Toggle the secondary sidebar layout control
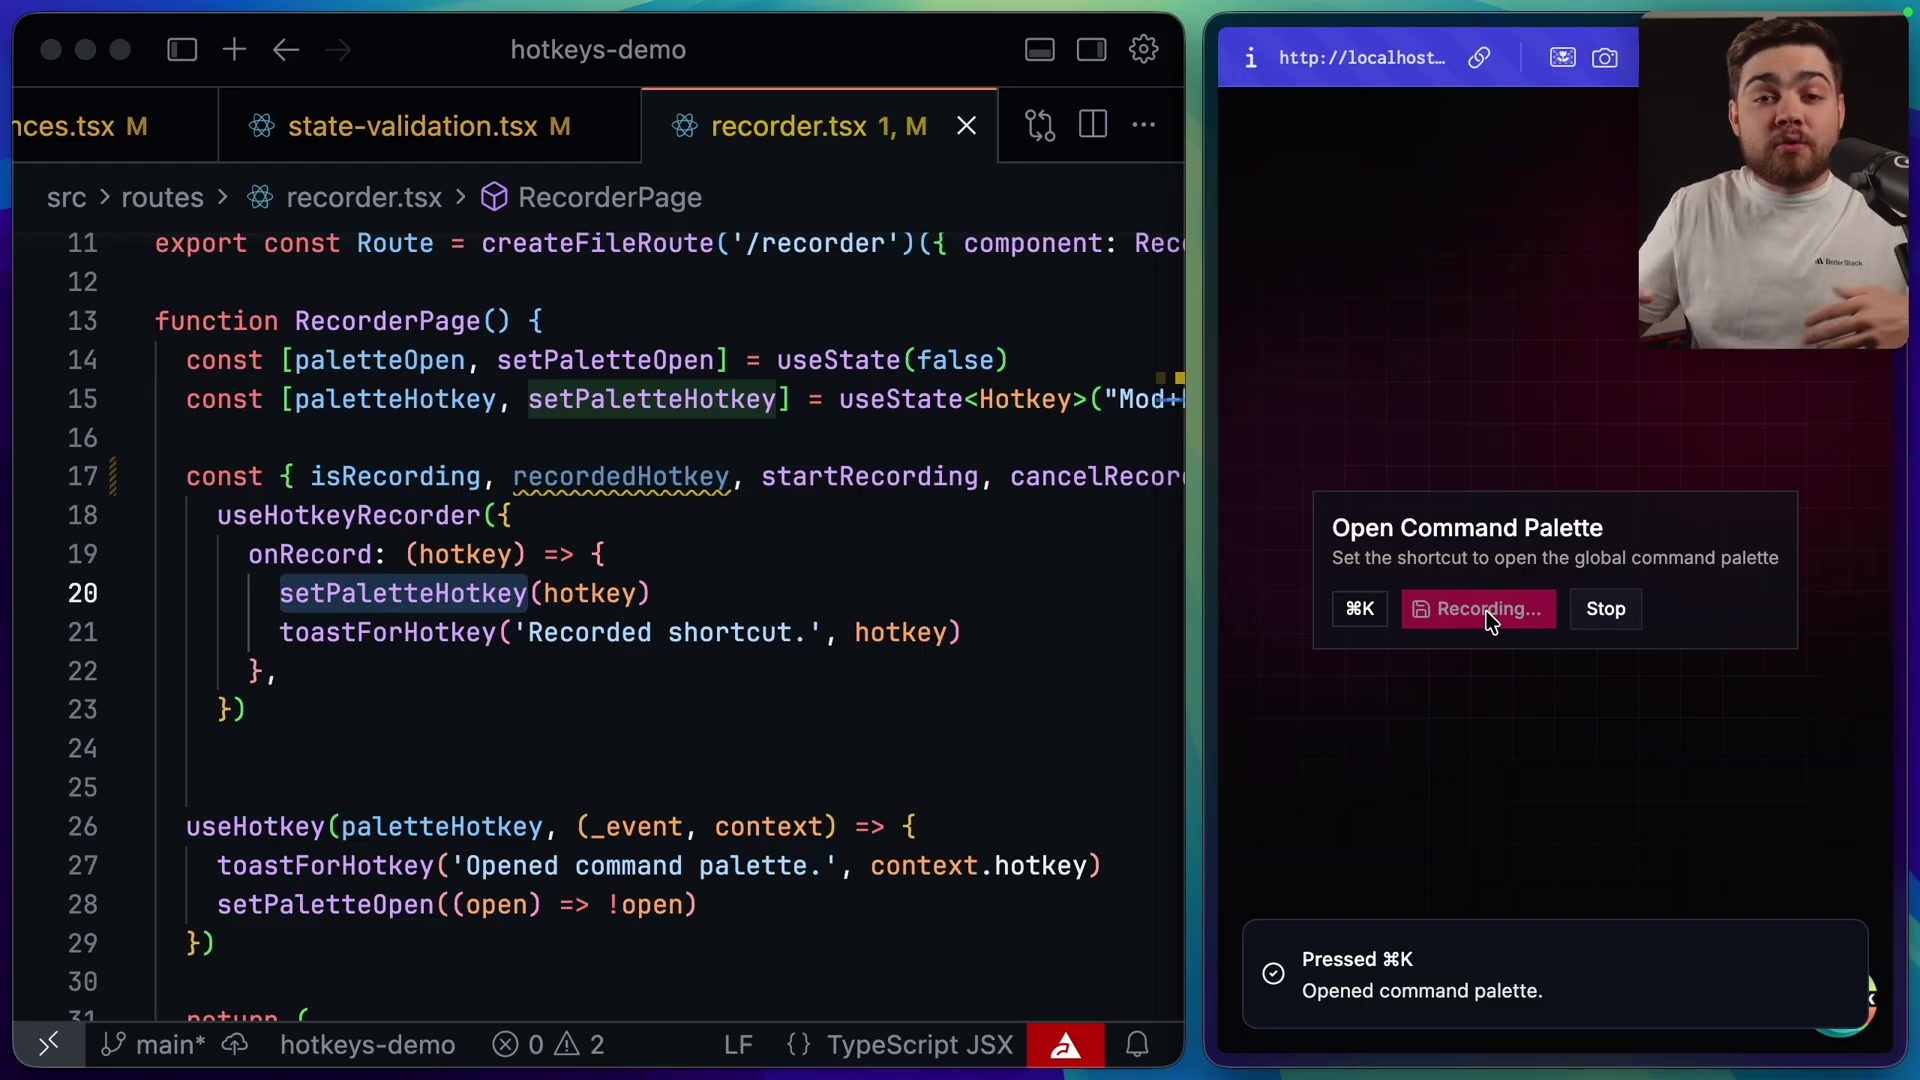Viewport: 1920px width, 1080px height. click(x=1091, y=49)
